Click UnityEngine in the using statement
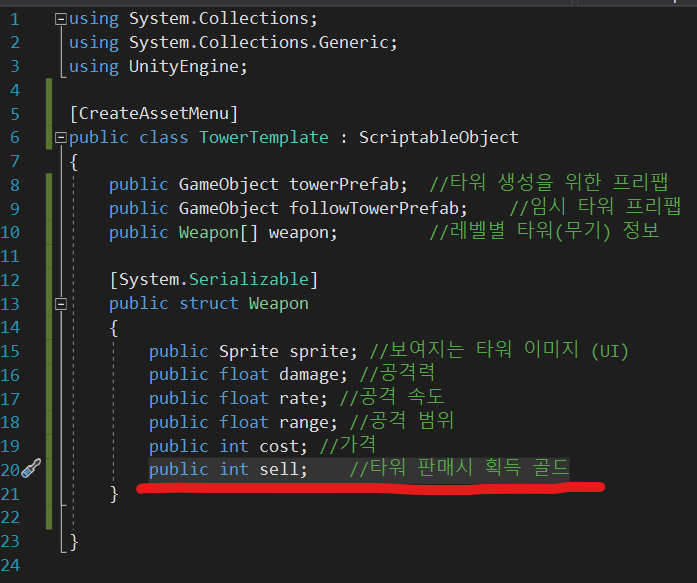The height and width of the screenshot is (583, 697). (188, 67)
